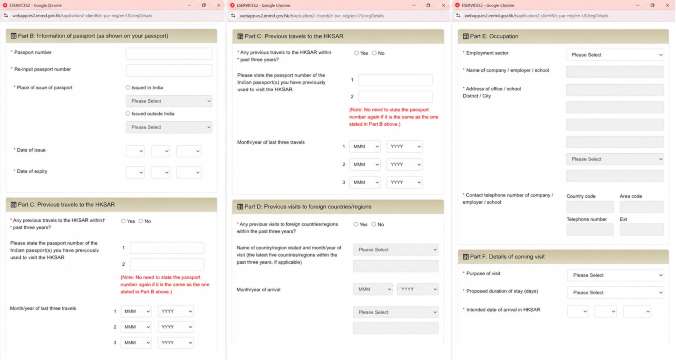Open the Proposed duration of stay dropdown
Image resolution: width=676 pixels, height=360 pixels.
pos(615,292)
